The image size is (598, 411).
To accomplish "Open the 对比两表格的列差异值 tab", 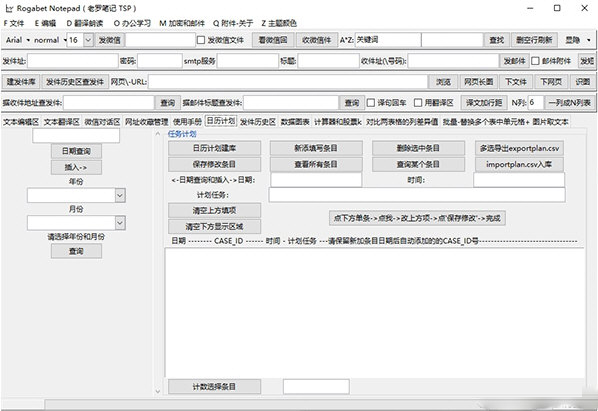I will (x=402, y=122).
